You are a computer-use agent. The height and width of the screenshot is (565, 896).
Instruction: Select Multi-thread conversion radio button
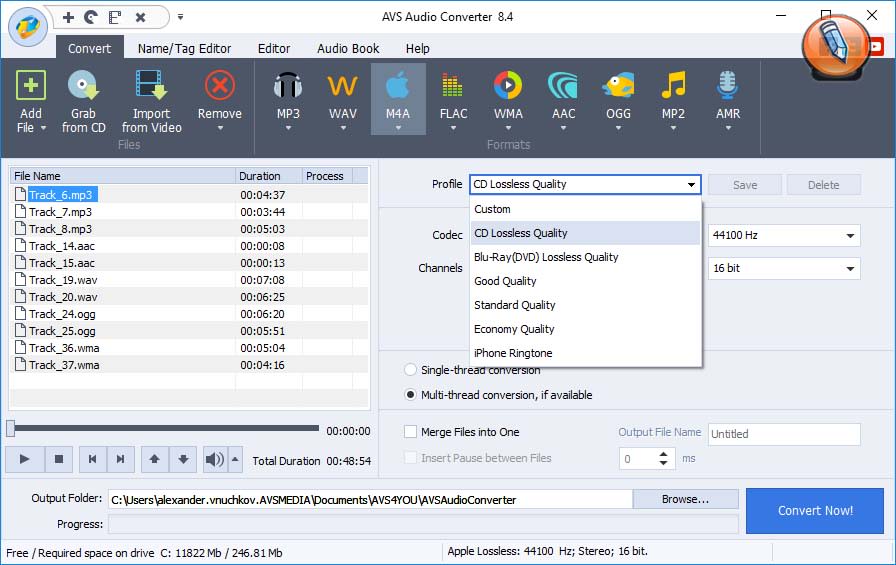tap(410, 395)
